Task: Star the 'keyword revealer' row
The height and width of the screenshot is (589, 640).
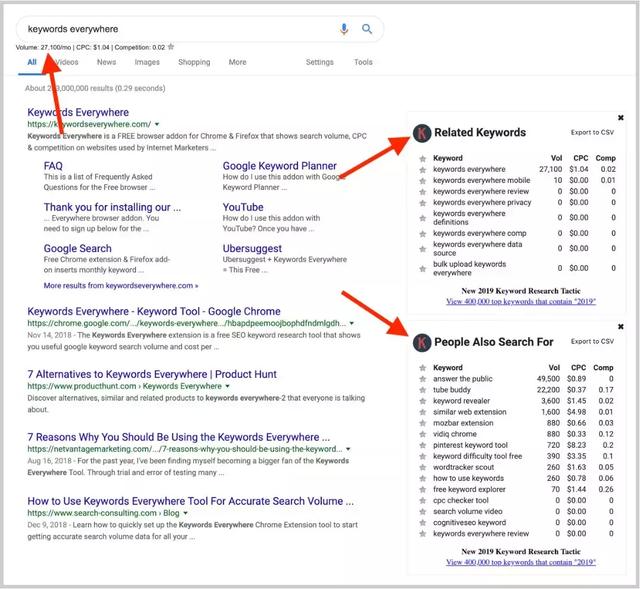Action: [x=422, y=401]
